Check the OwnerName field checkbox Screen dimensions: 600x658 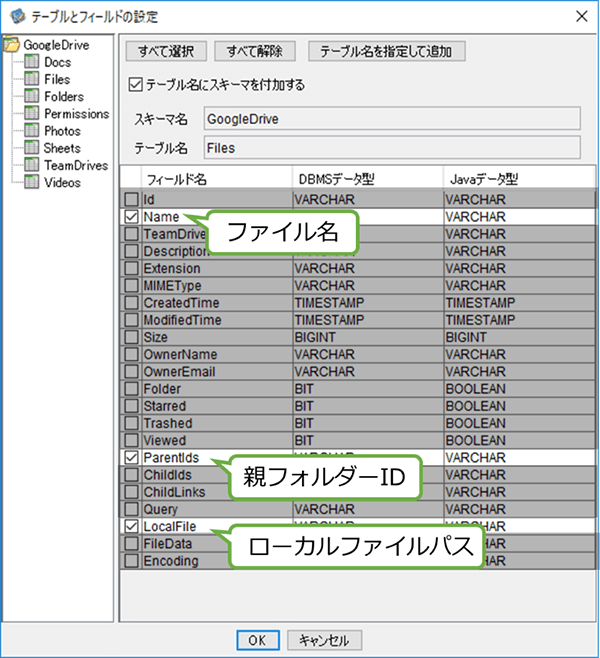pos(131,354)
